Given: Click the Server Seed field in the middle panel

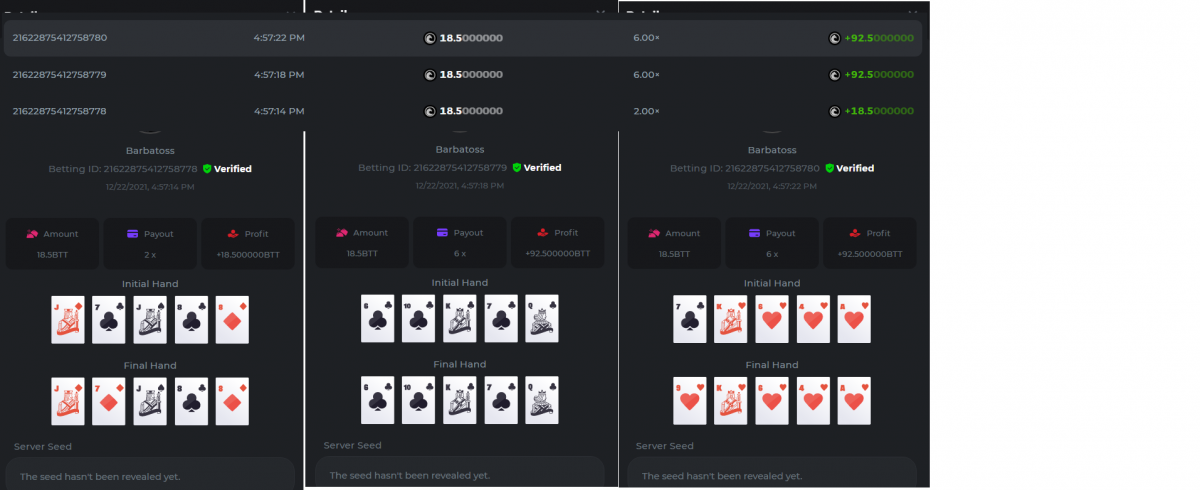Looking at the screenshot, I should [x=460, y=476].
